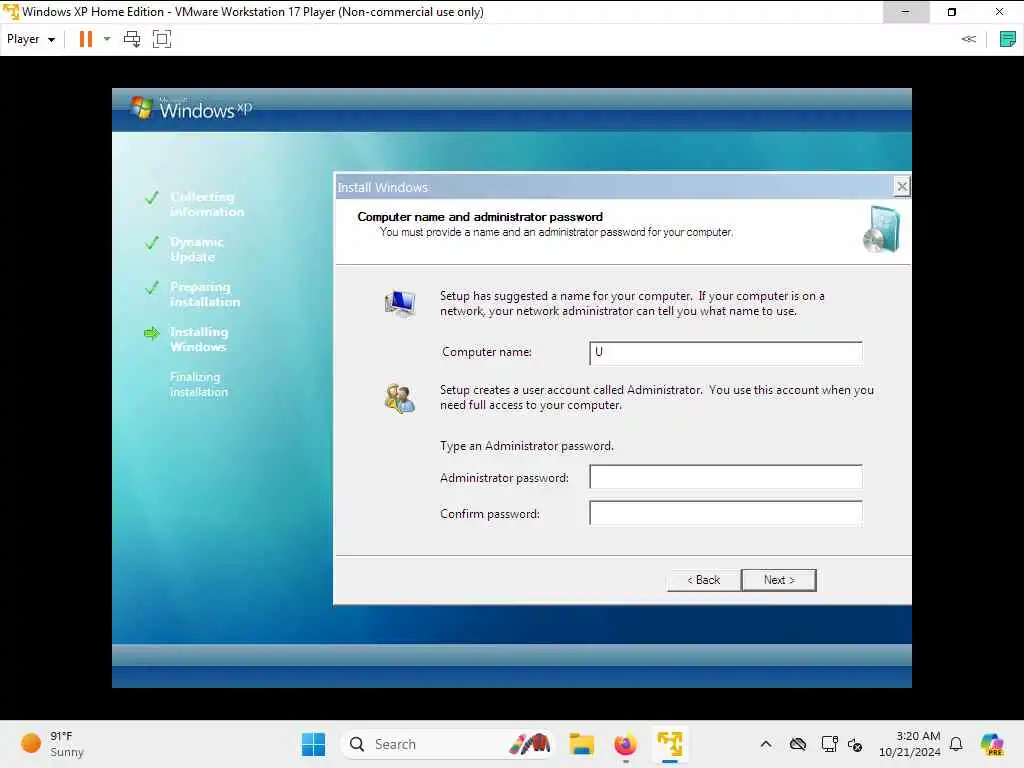The image size is (1024, 768).
Task: Enter VMware full screen mode
Action: 162,39
